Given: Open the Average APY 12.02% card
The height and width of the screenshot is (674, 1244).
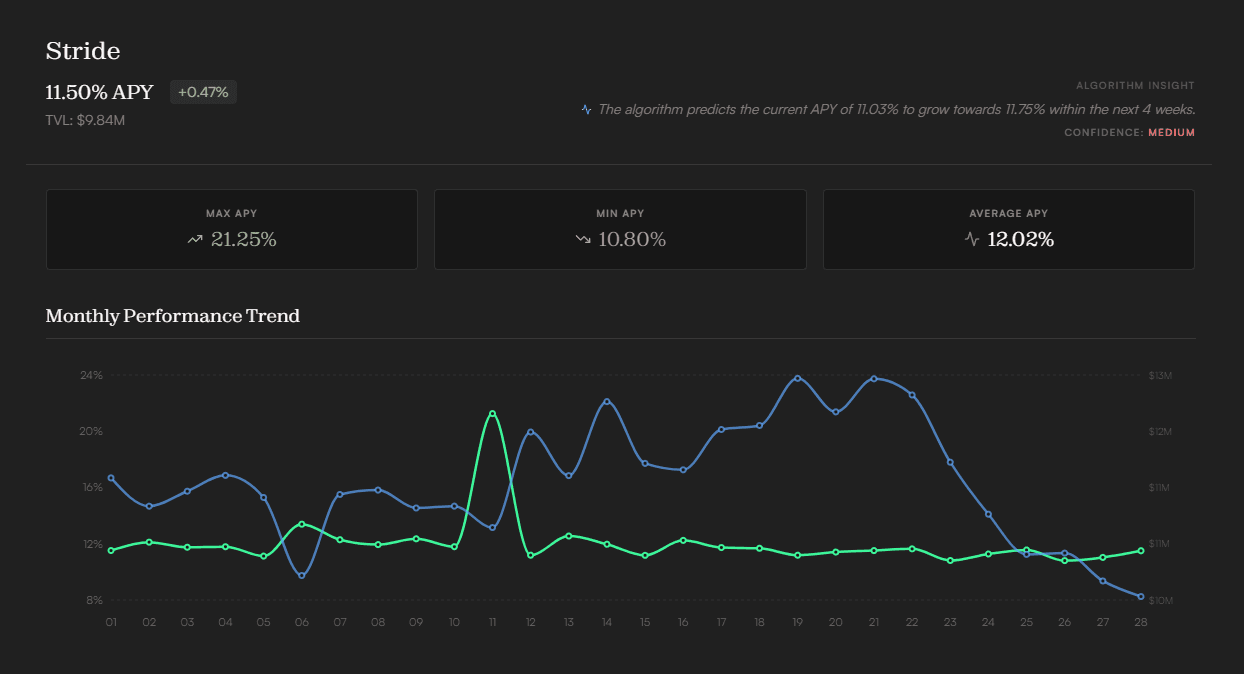Looking at the screenshot, I should 1009,229.
